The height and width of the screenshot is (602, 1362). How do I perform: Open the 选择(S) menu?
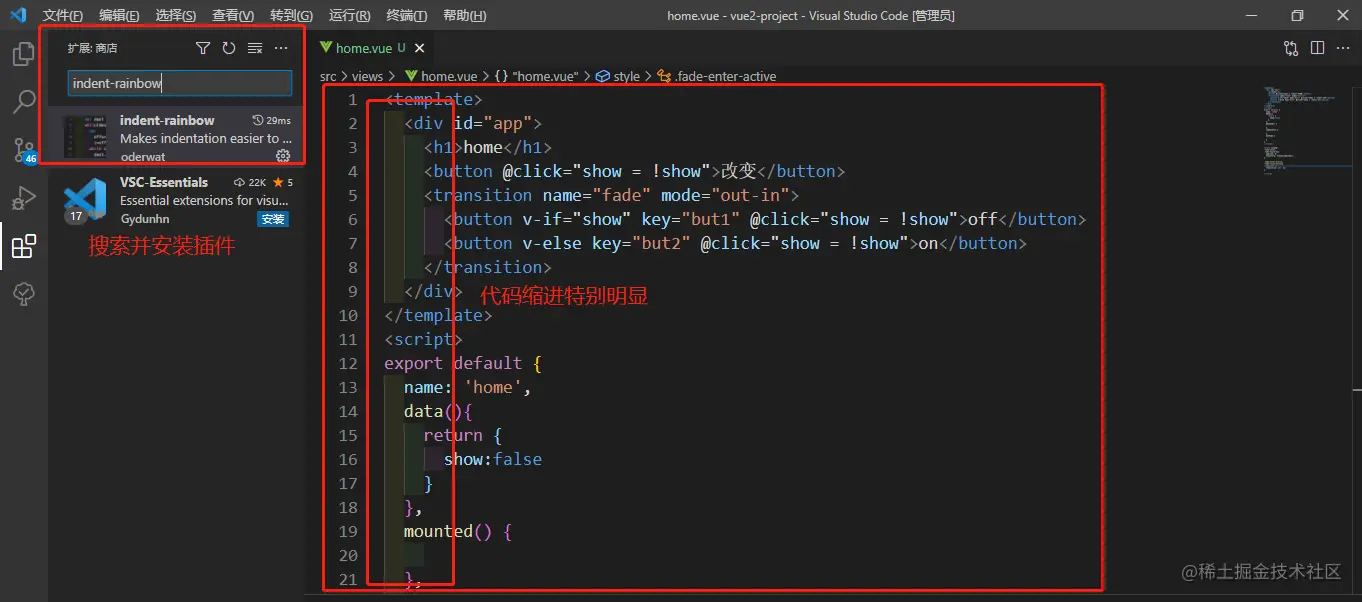[177, 16]
